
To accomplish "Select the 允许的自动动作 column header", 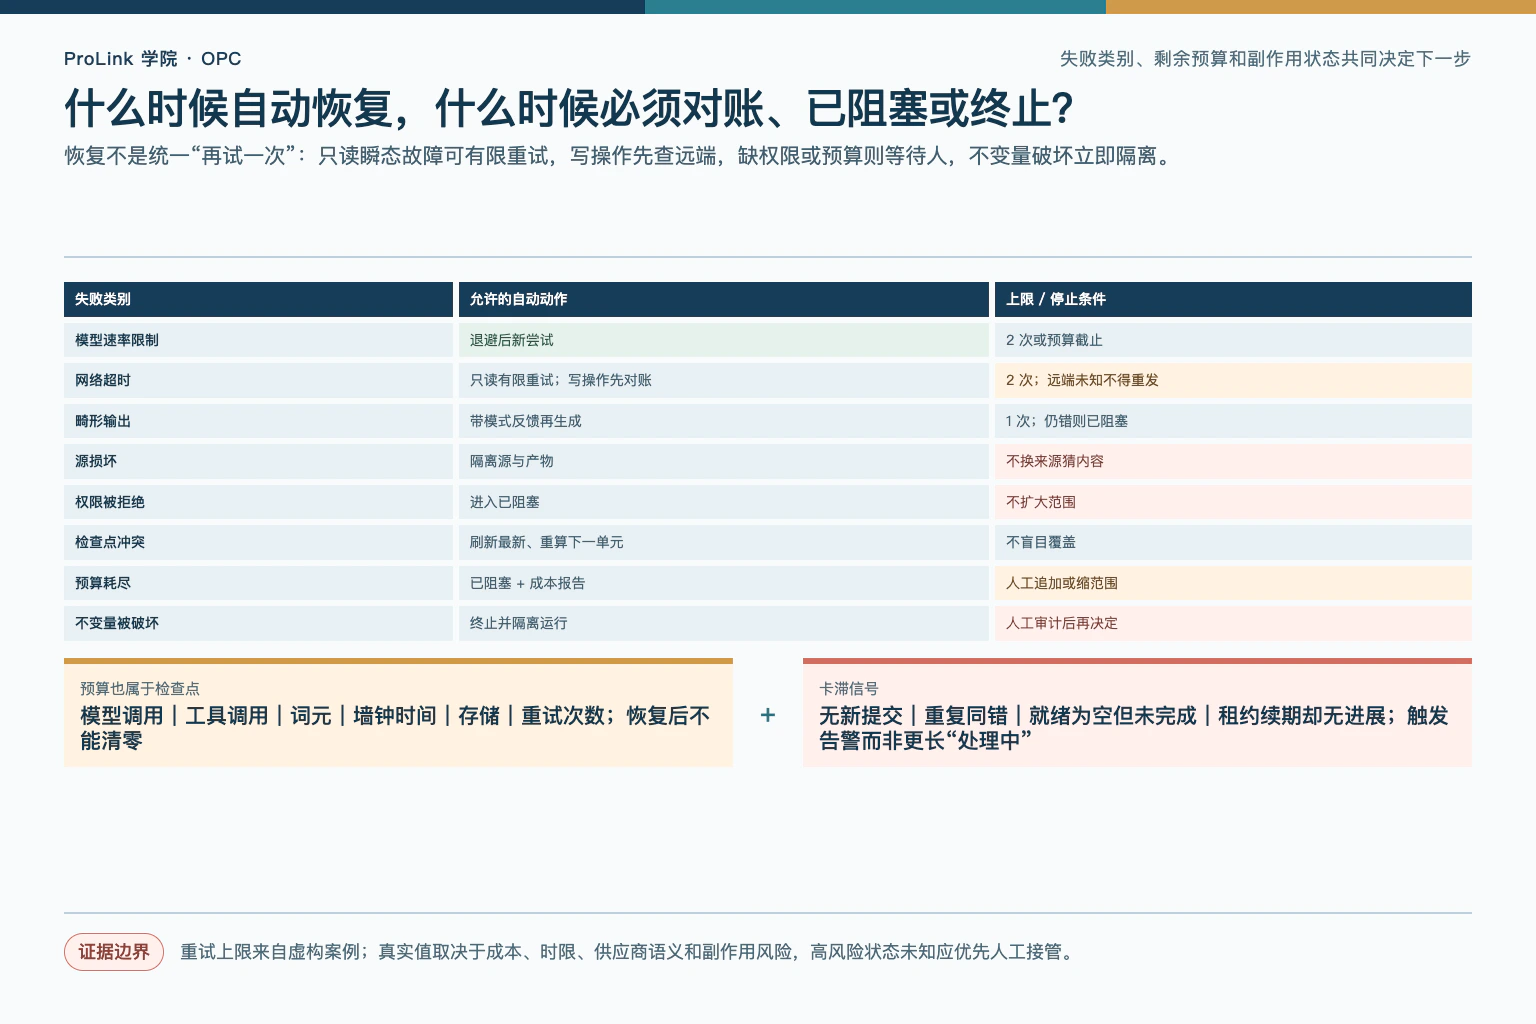I will point(724,299).
